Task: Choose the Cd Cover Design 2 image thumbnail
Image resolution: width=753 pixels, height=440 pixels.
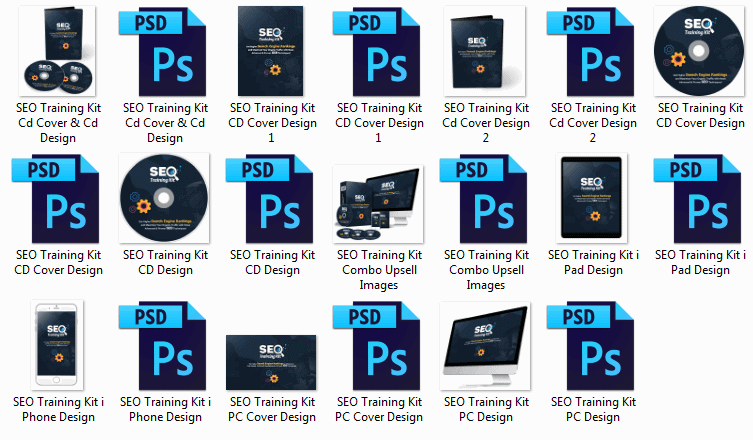Action: tap(485, 51)
